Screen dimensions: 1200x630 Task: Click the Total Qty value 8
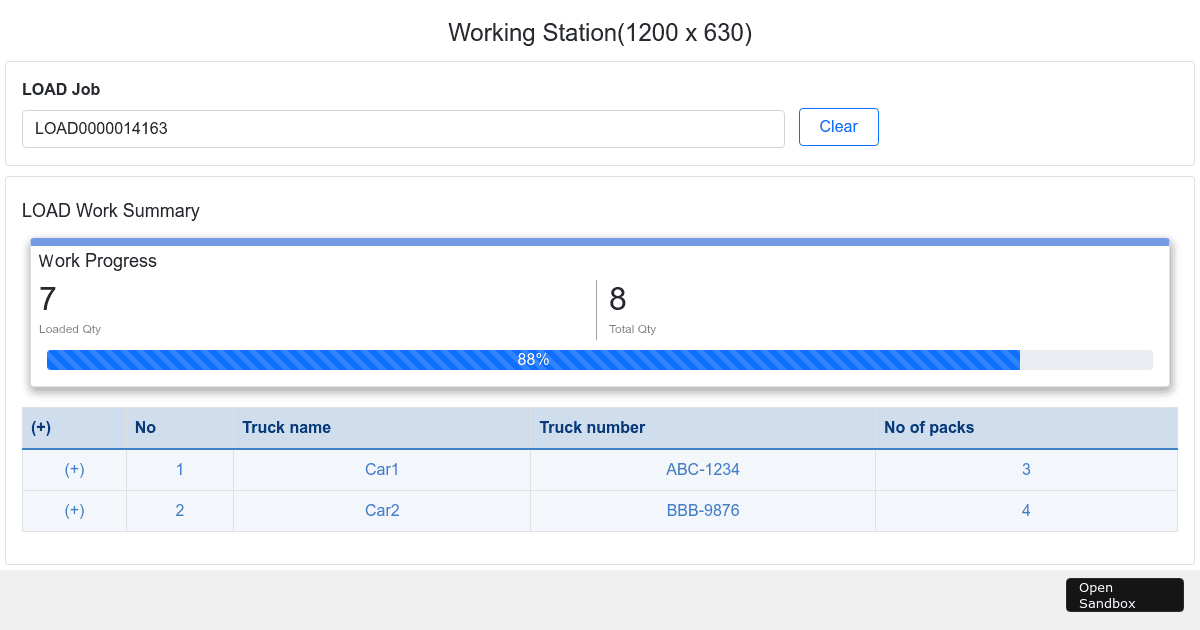(x=618, y=299)
